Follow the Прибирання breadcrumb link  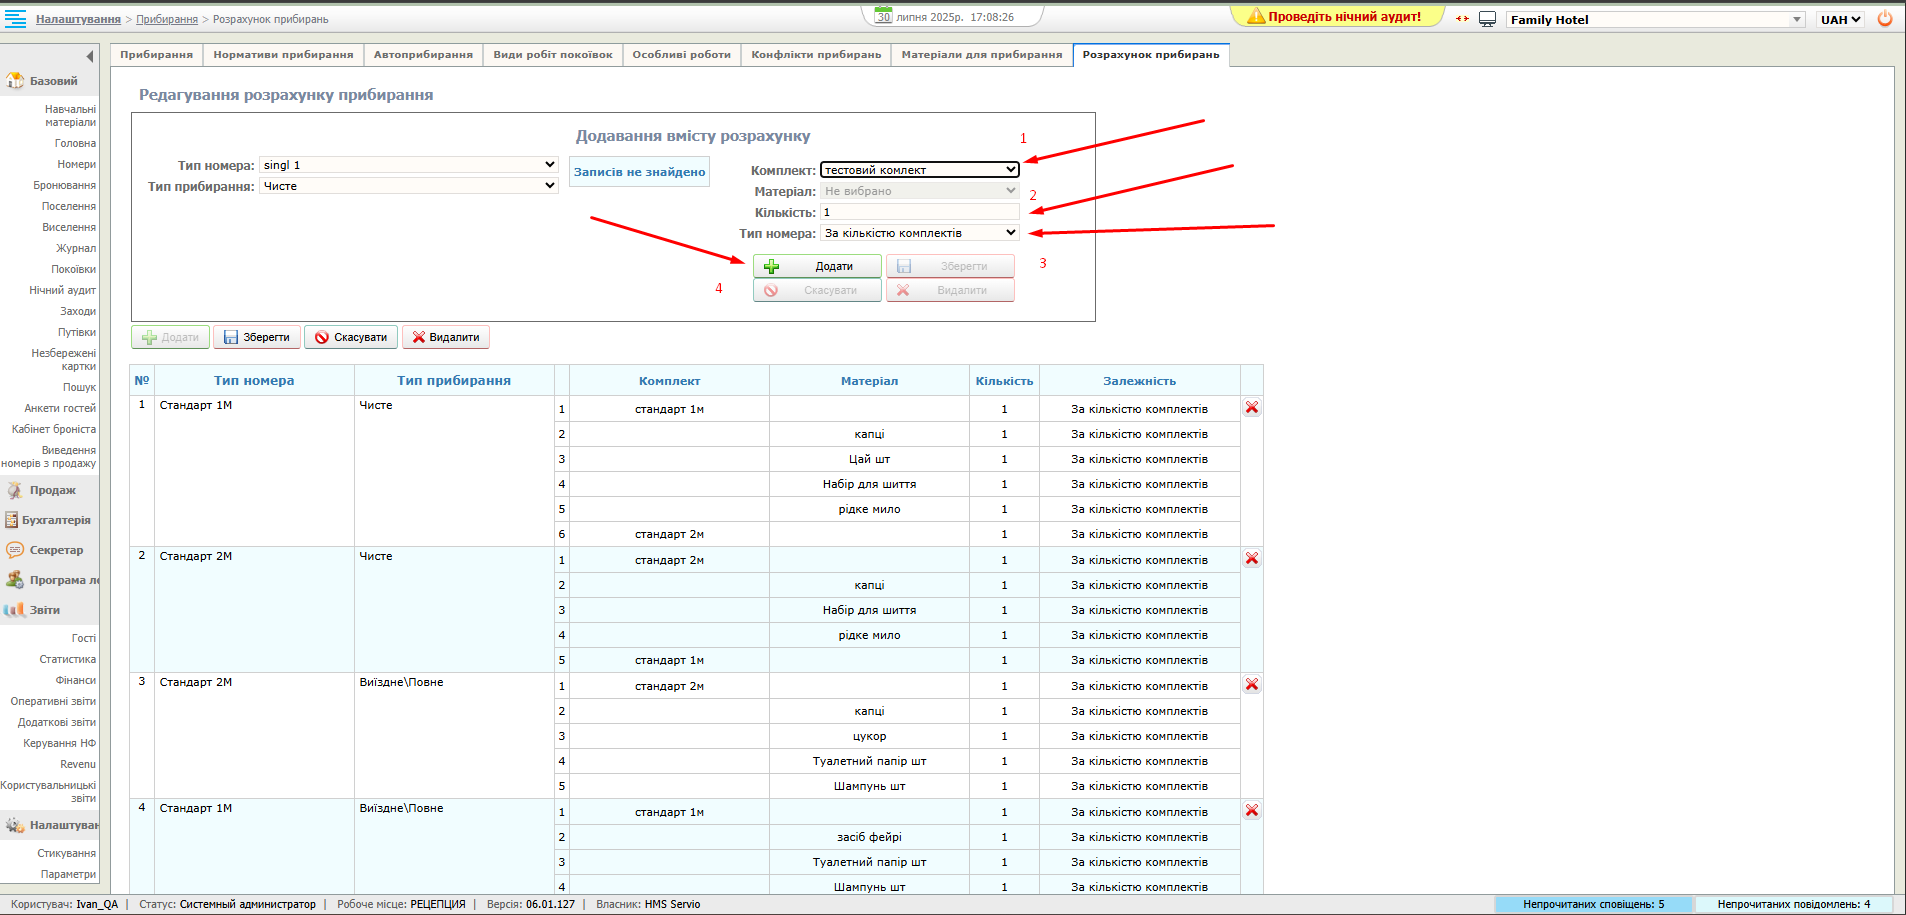167,19
